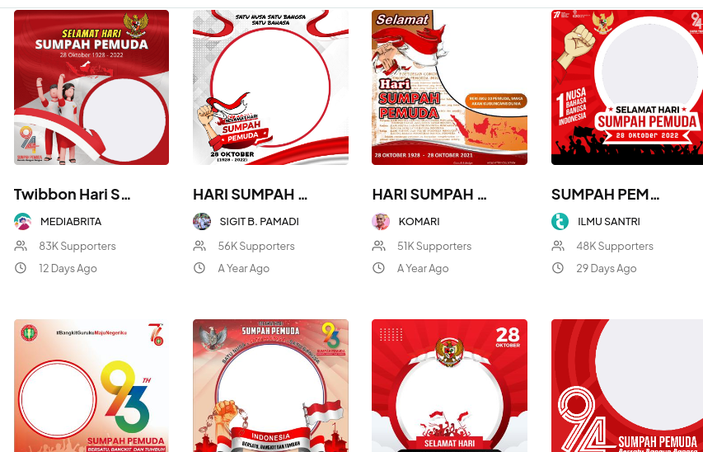The width and height of the screenshot is (703, 452).
Task: Open Selamat Hari Sumpah Pemuda 1928-2022 frame
Action: pyautogui.click(x=91, y=87)
